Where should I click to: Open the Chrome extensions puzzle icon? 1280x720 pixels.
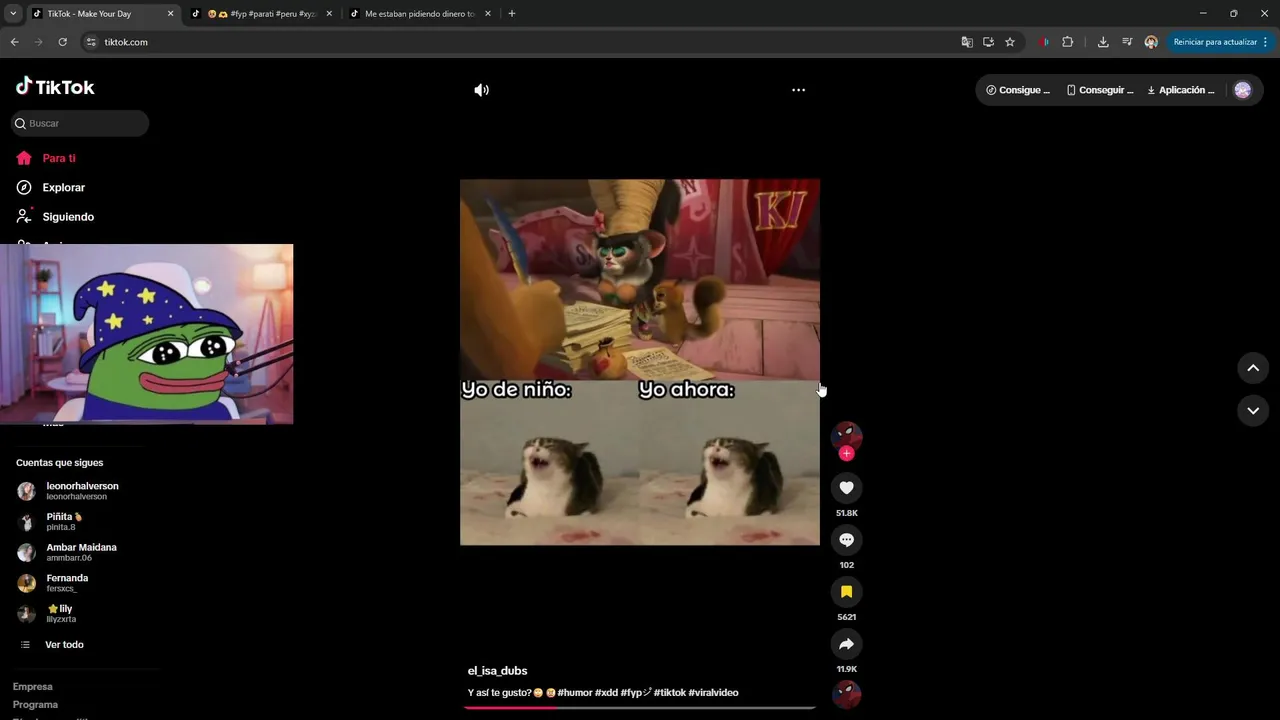coord(1067,42)
